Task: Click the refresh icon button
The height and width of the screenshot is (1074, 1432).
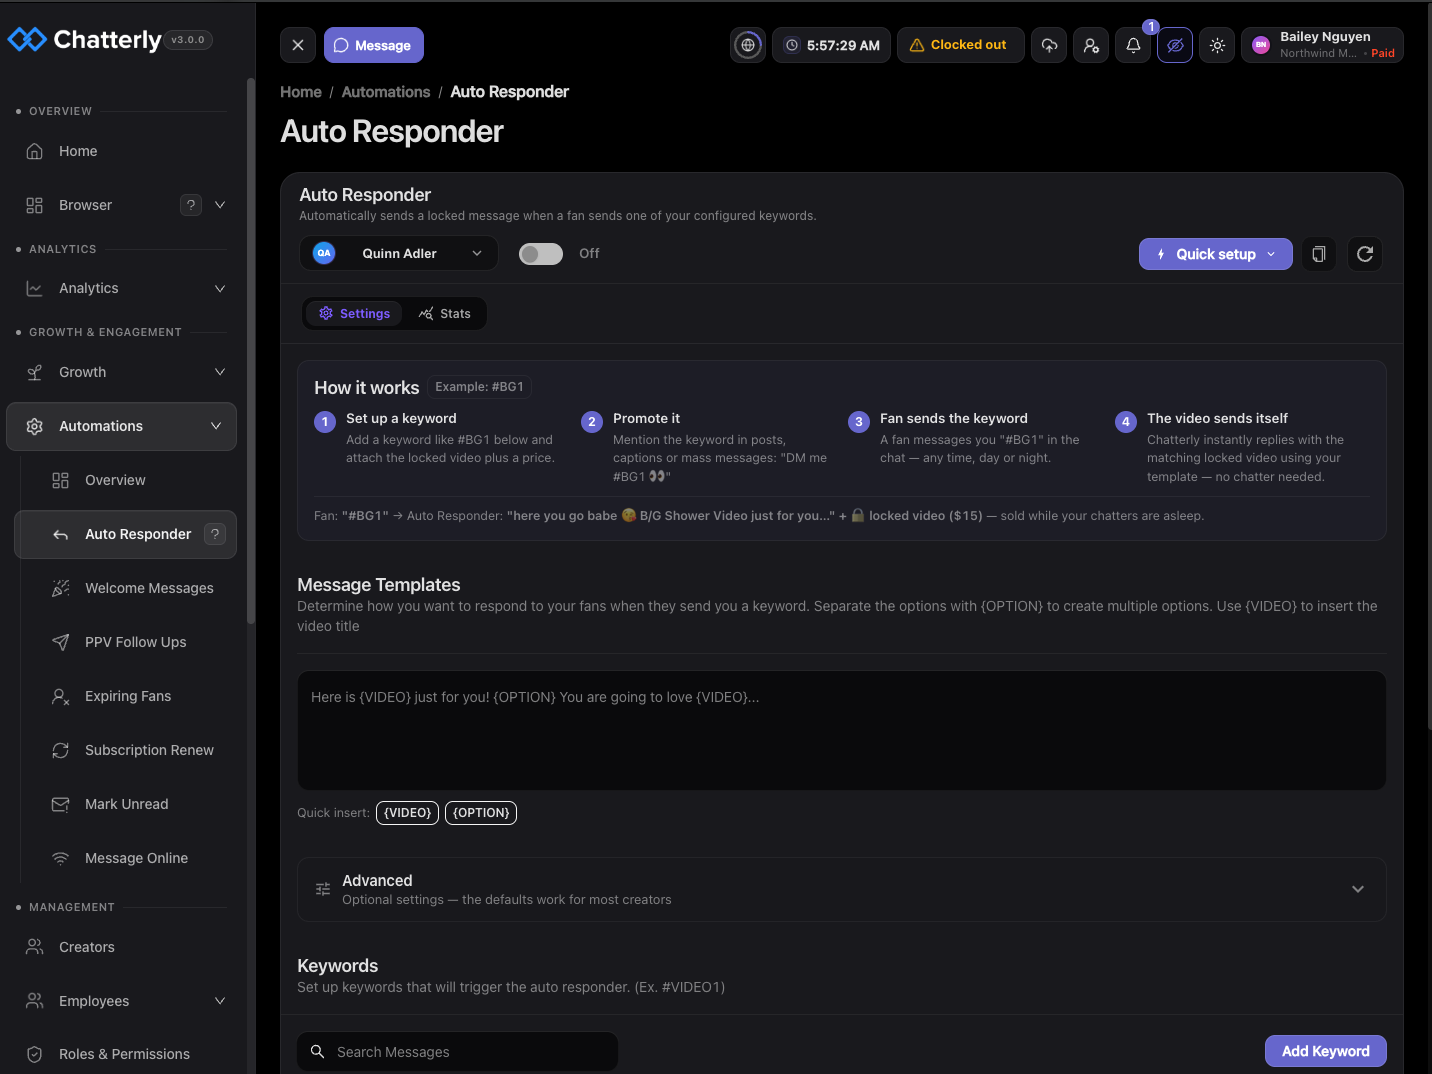Action: point(1365,254)
